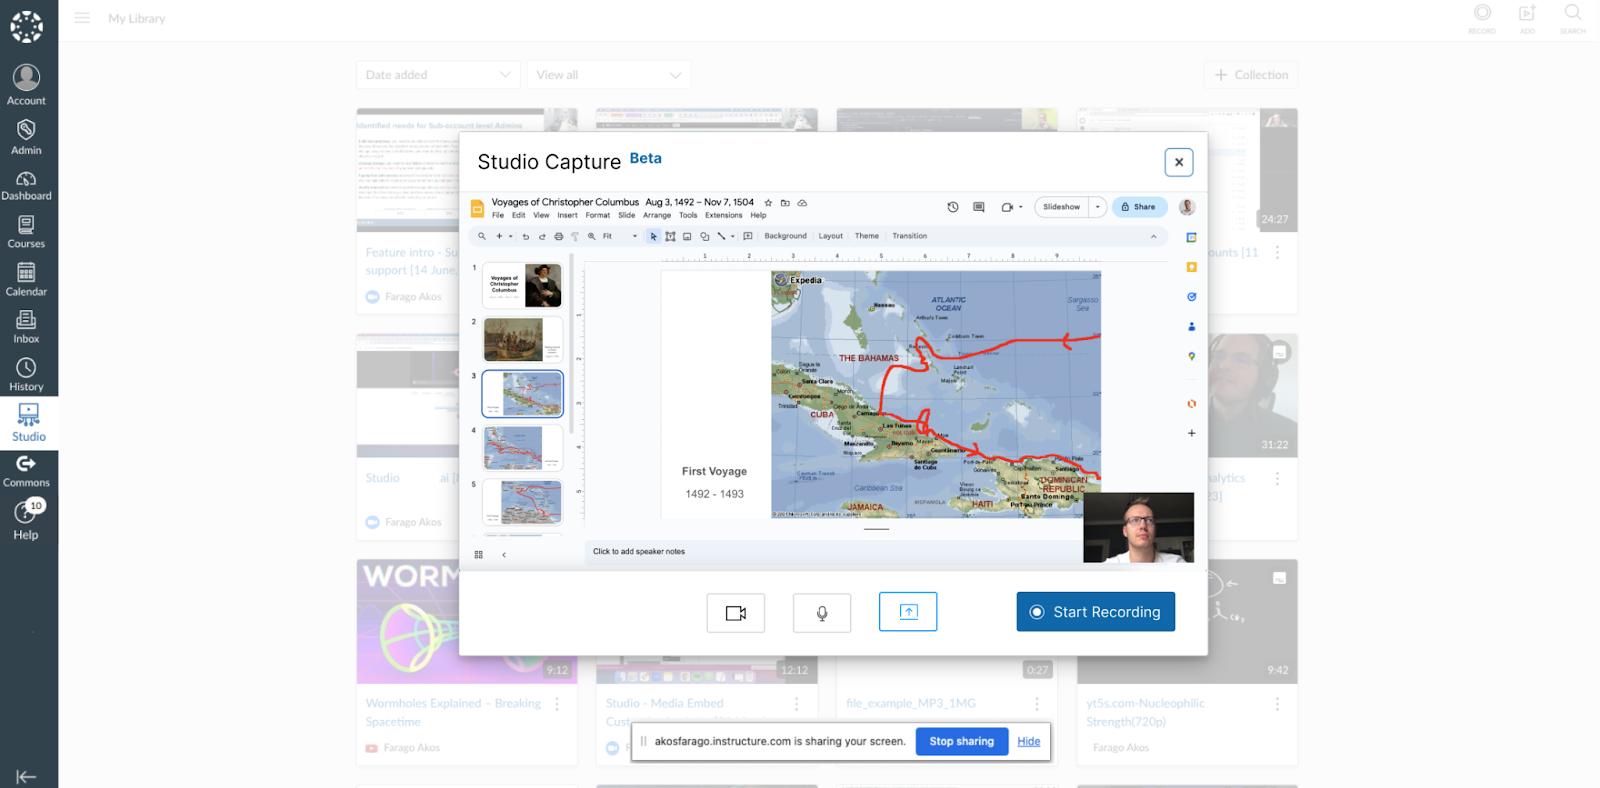Viewport: 1600px width, 788px height.
Task: Open the hamburger menu beside My Library
Action: (x=82, y=18)
